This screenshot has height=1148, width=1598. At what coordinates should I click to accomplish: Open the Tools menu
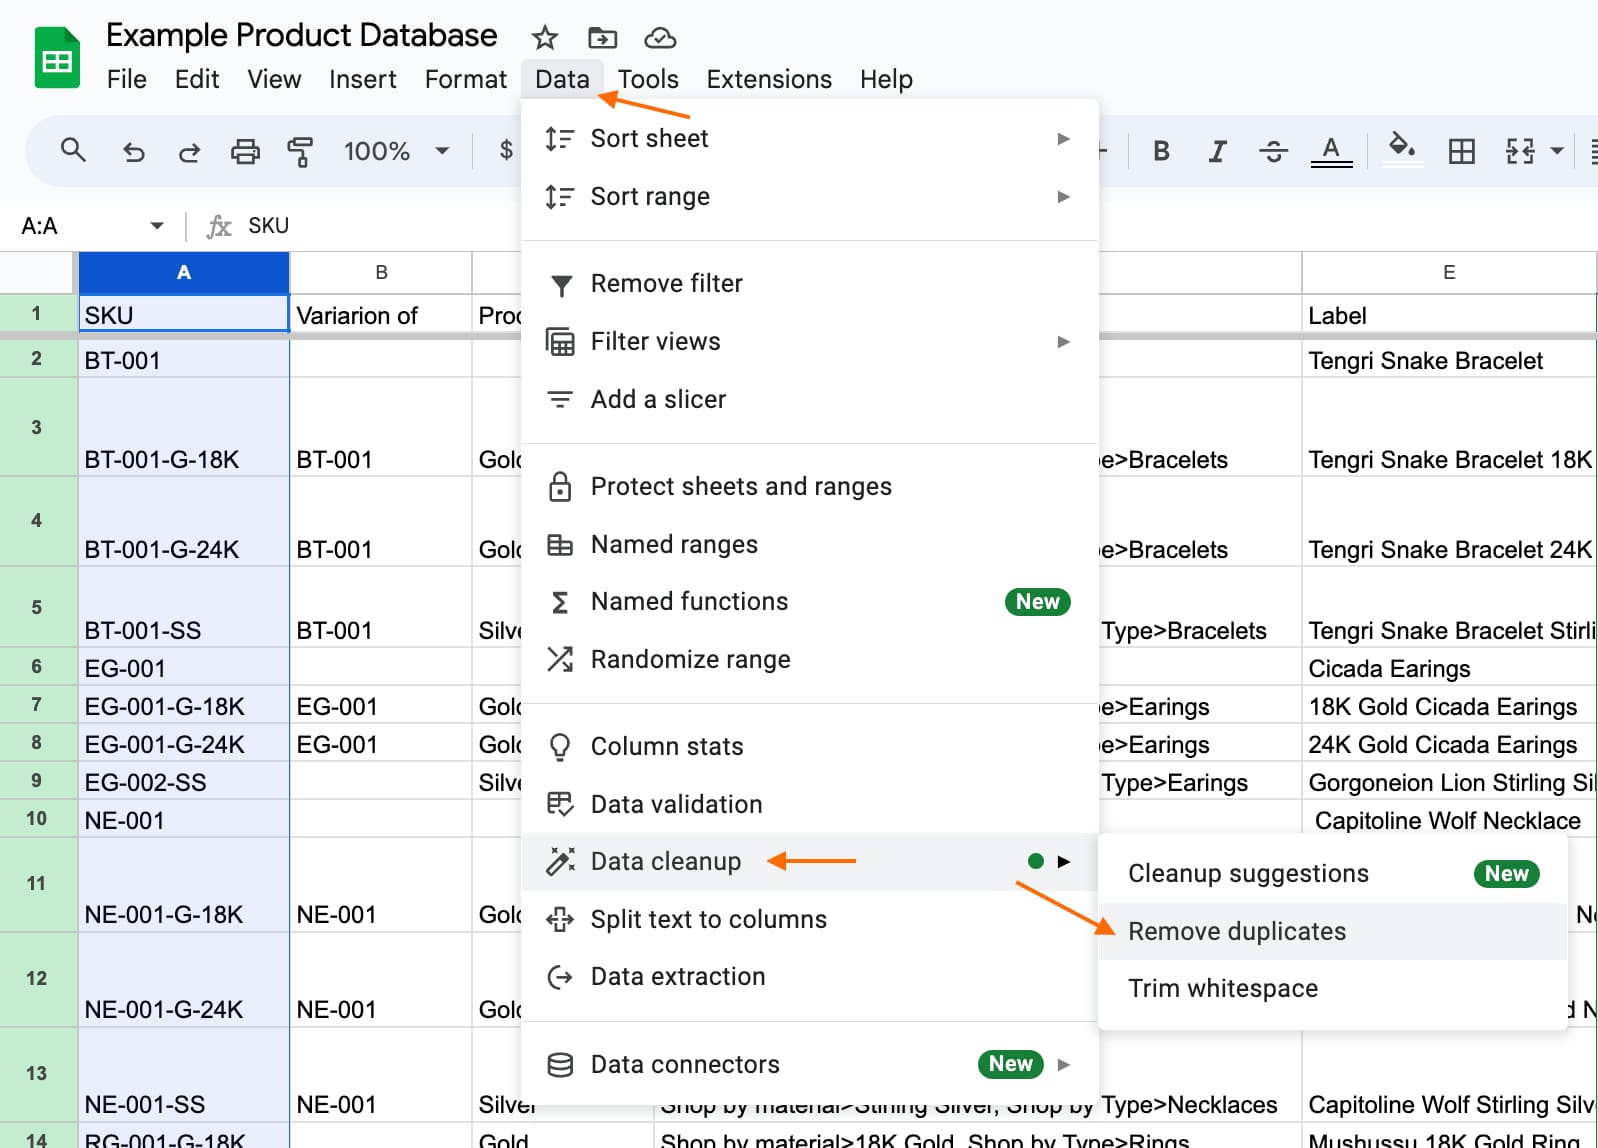coord(648,79)
